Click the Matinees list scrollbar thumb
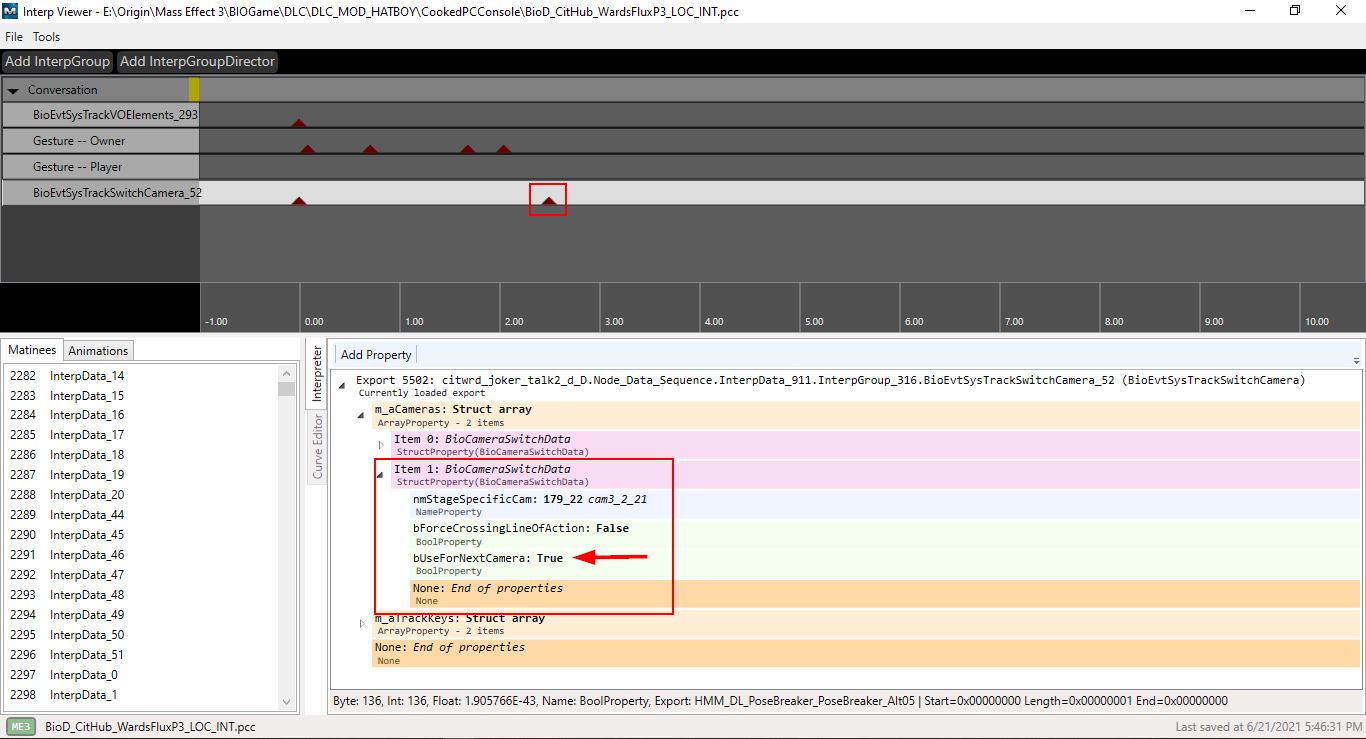 [287, 389]
